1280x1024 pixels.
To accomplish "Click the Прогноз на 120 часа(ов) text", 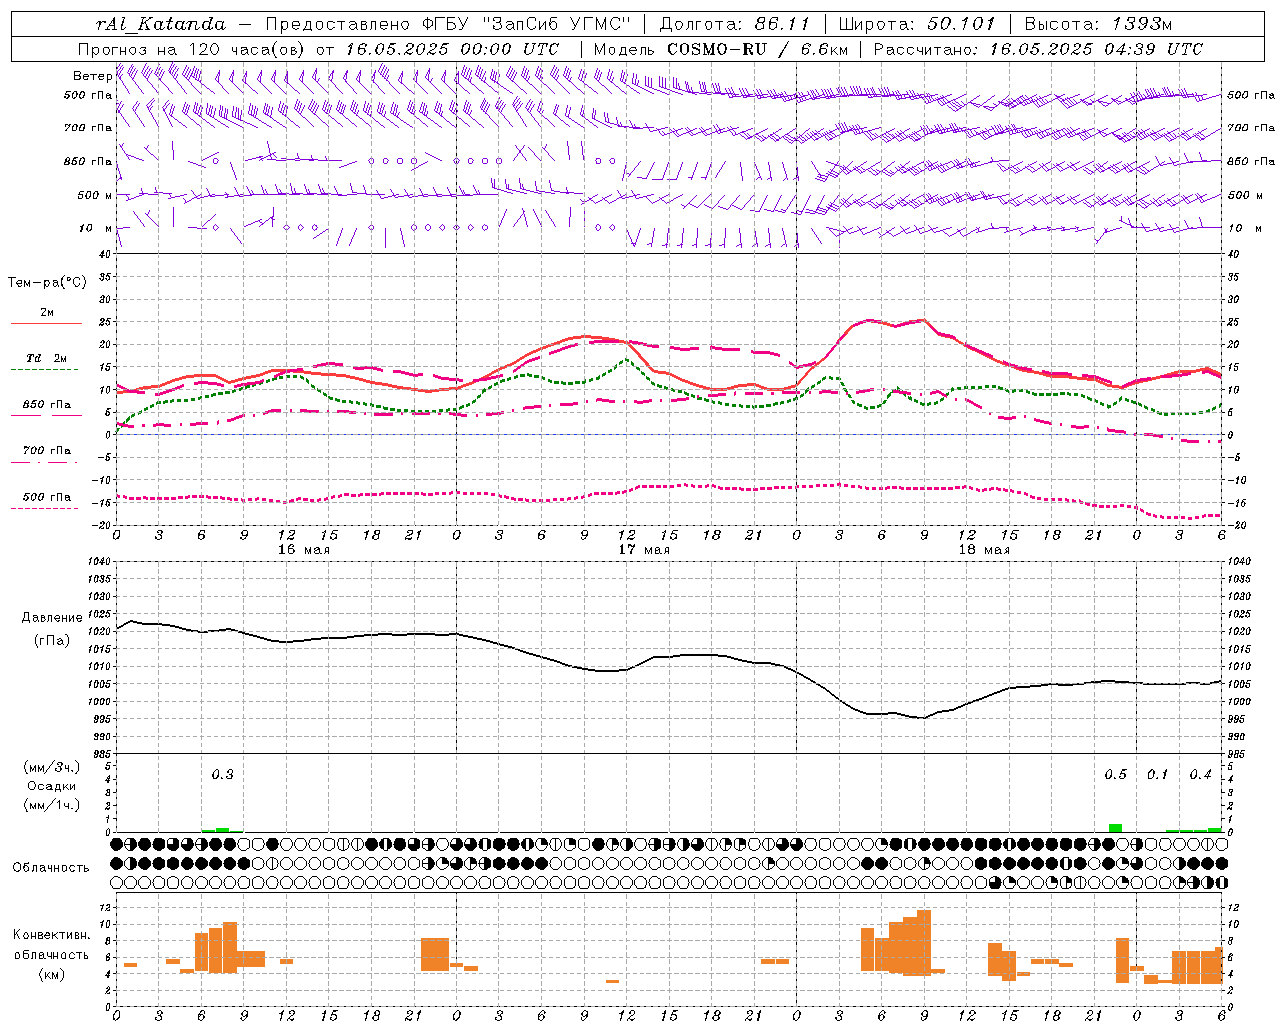I will [x=193, y=49].
